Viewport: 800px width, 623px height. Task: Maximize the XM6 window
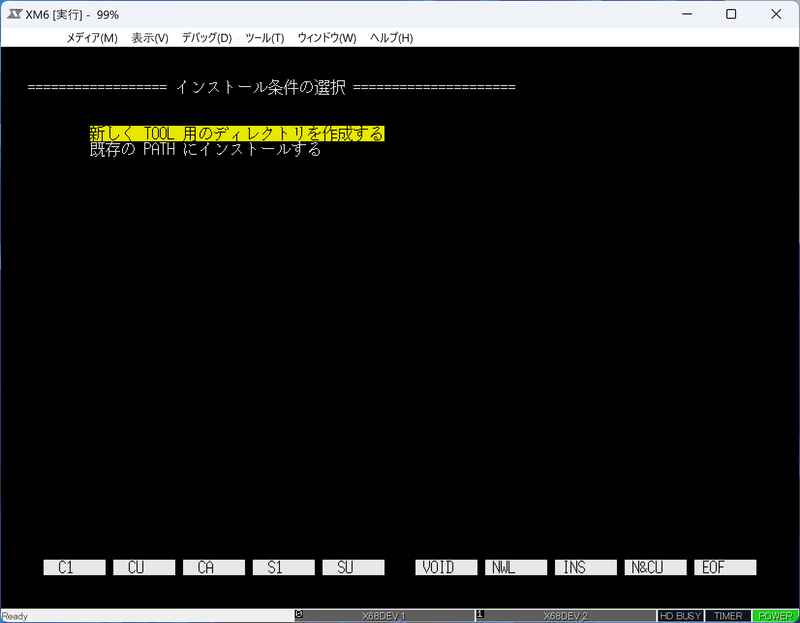click(x=731, y=14)
